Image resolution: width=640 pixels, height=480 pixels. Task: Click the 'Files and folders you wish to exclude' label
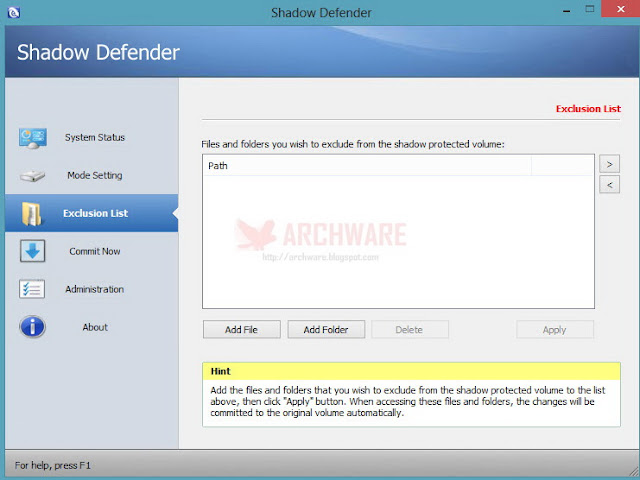coord(353,144)
